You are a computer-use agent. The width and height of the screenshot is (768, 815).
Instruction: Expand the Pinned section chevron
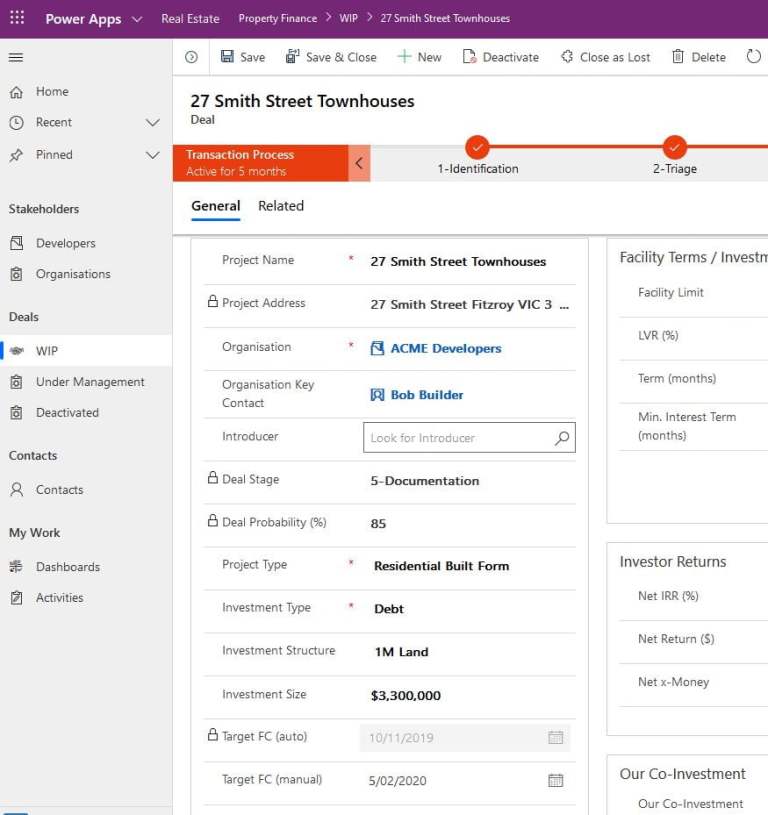pyautogui.click(x=153, y=155)
